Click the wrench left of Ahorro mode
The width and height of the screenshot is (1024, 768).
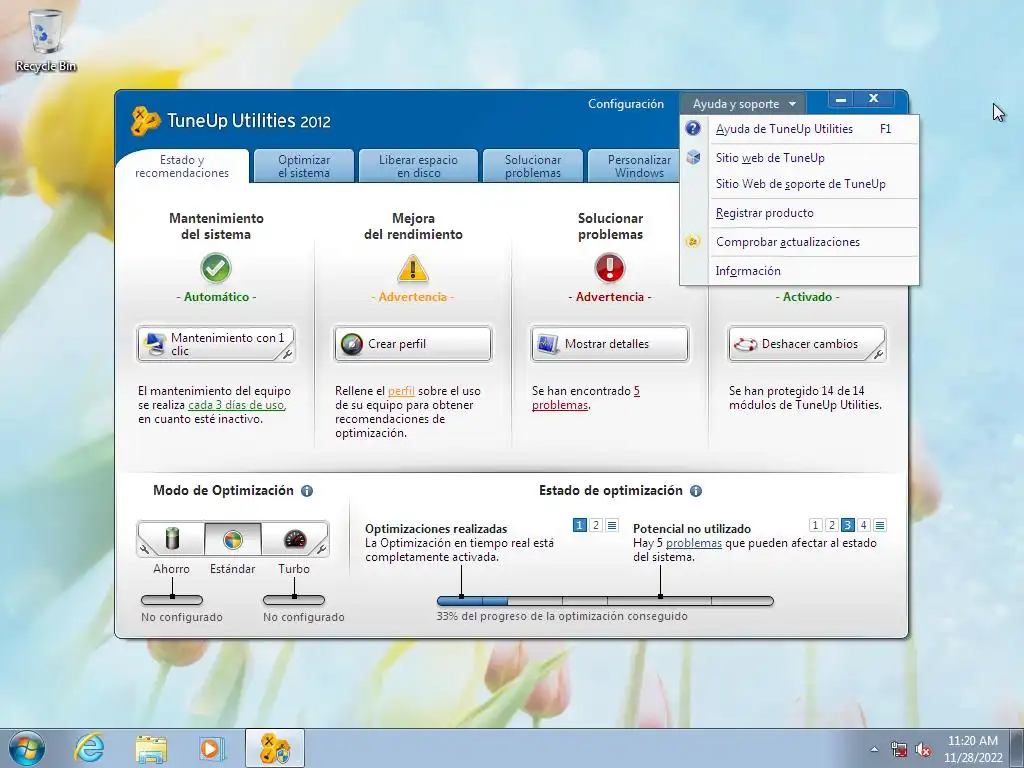click(144, 549)
